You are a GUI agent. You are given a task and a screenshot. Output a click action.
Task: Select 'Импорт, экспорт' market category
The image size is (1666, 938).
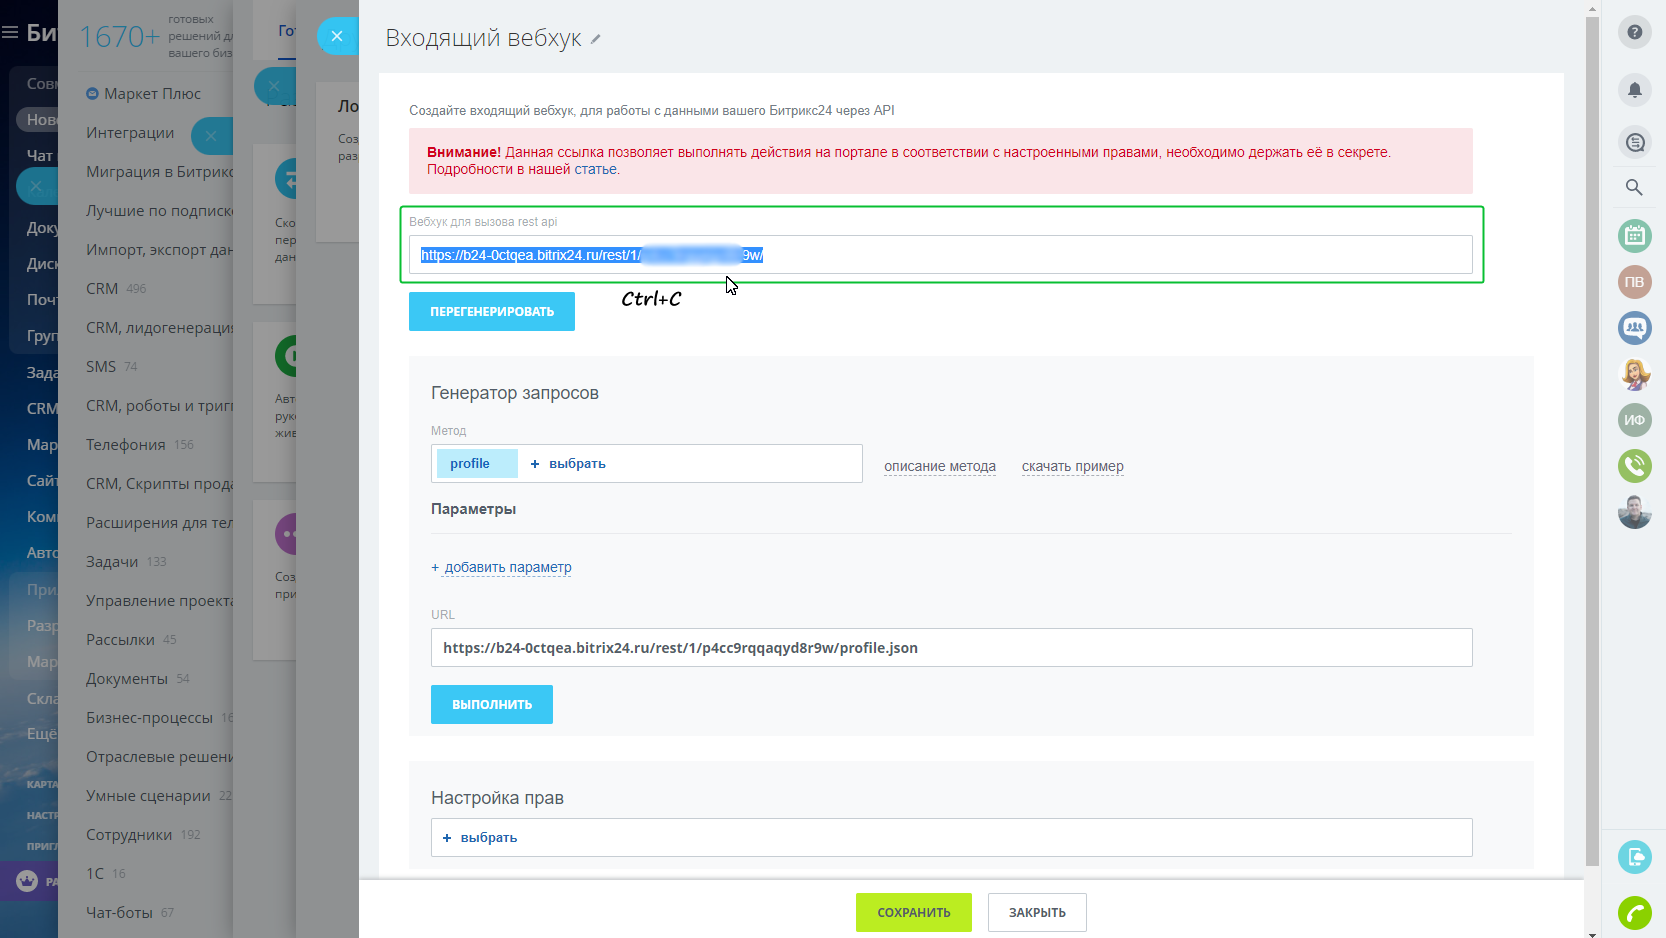159,249
